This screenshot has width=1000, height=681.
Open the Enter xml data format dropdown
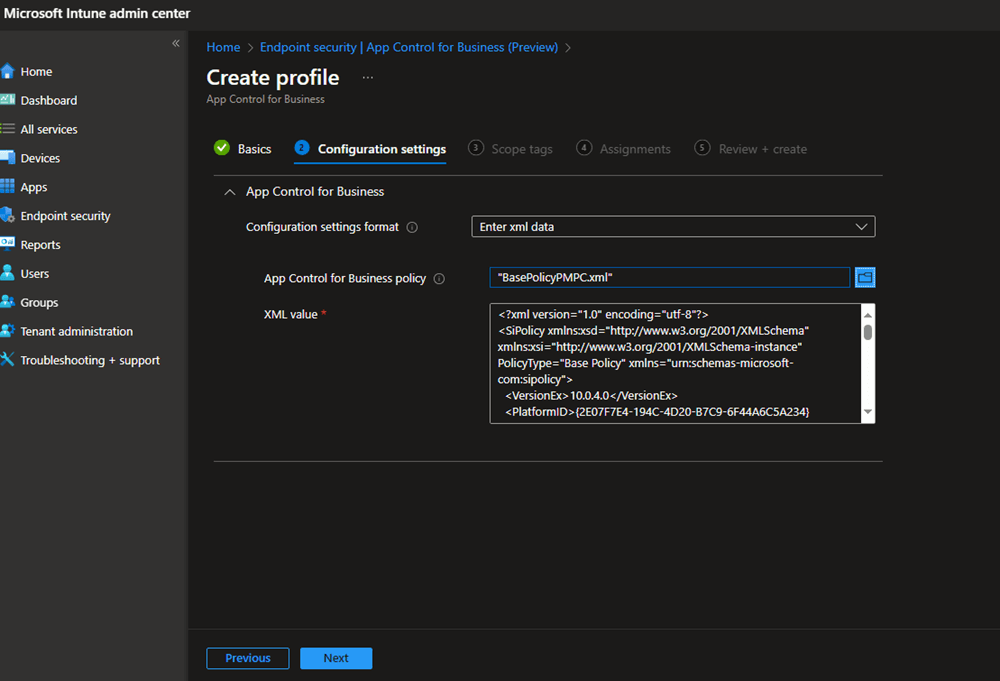pyautogui.click(x=673, y=226)
